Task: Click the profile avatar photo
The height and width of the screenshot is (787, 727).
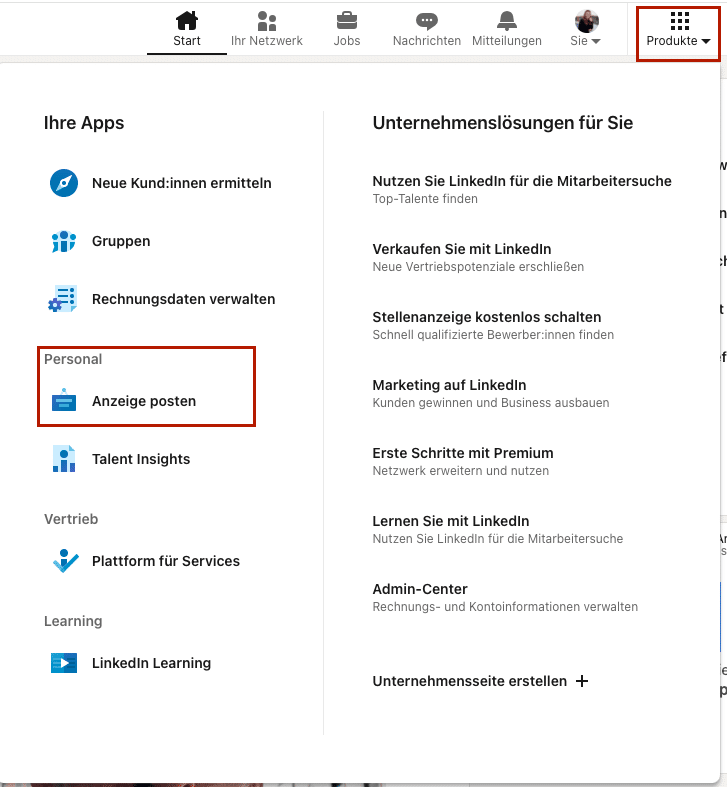Action: tap(586, 21)
